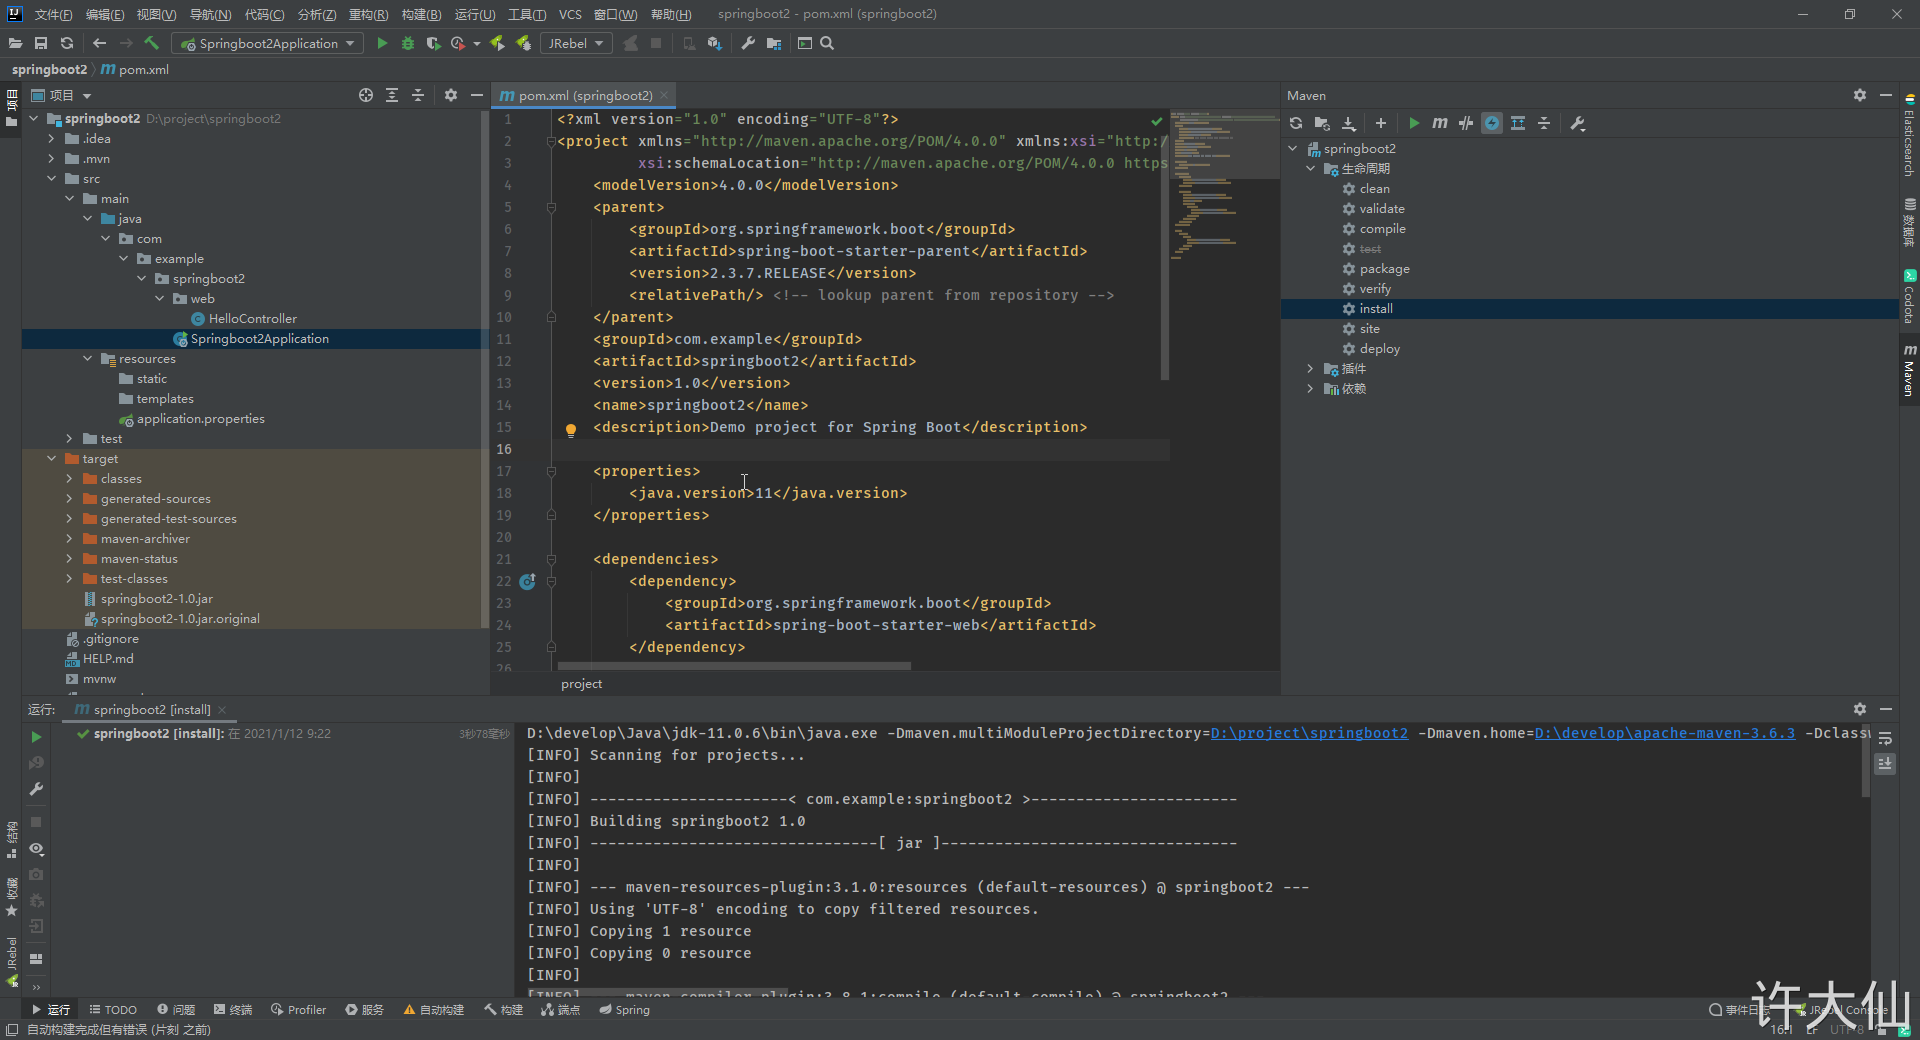Download sources icon in Maven toolbar
This screenshot has width=1920, height=1040.
pos(1349,123)
